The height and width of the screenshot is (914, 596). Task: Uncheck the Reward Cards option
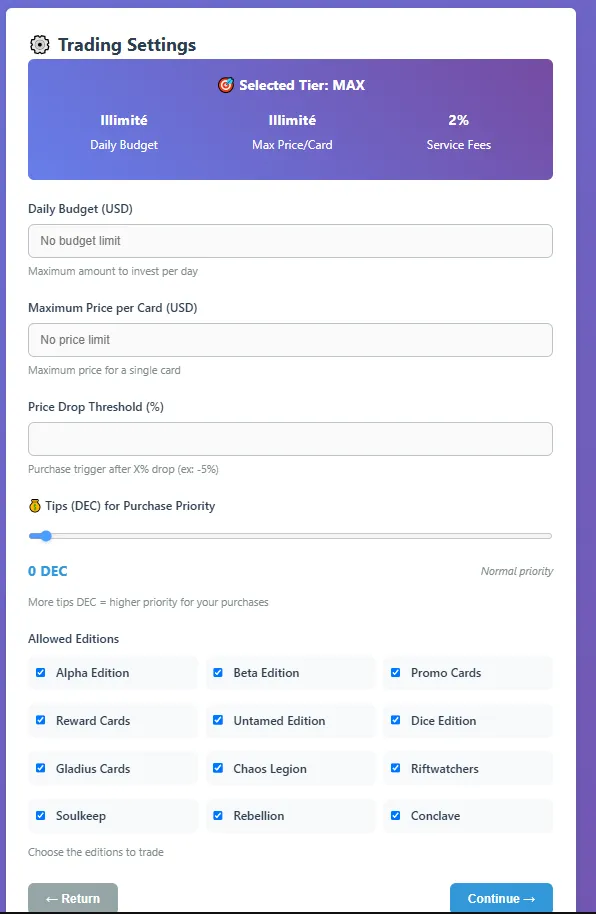(x=41, y=720)
